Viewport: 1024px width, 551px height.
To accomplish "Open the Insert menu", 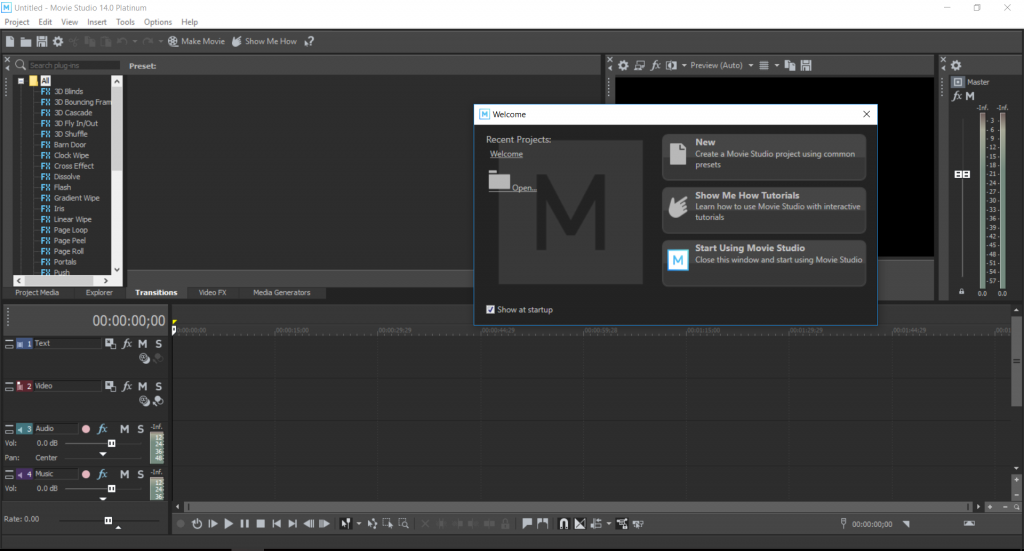I will coord(97,22).
